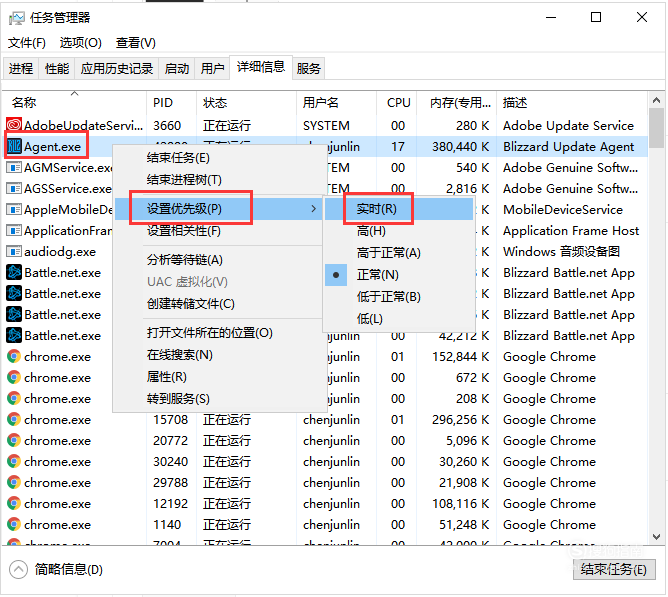Sort by Description (描述) column header
Image resolution: width=668 pixels, height=597 pixels.
[573, 102]
